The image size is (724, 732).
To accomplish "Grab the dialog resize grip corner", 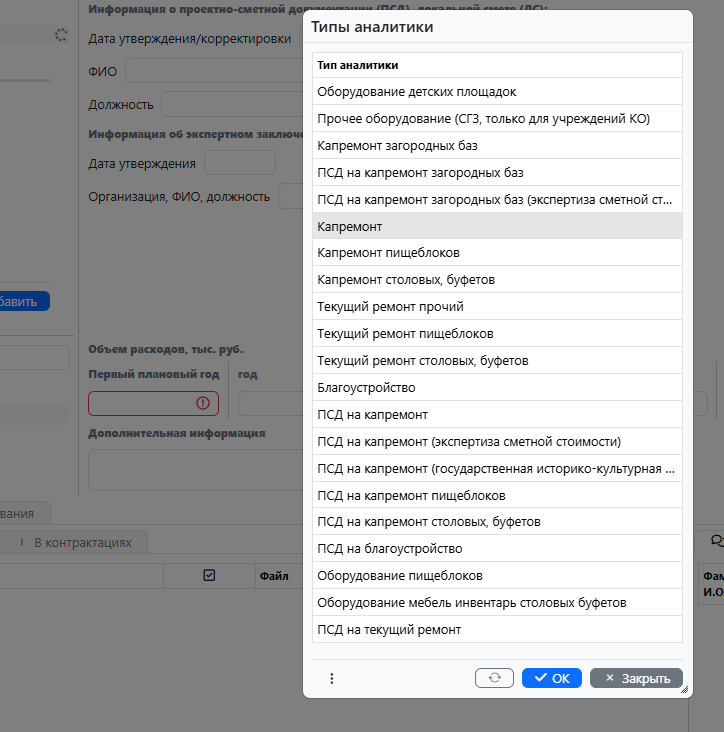I will click(684, 690).
